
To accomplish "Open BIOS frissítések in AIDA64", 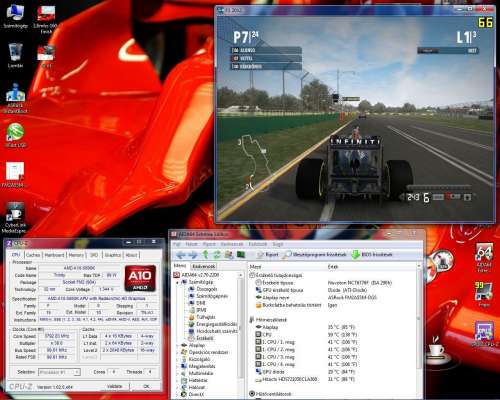I will point(372,255).
